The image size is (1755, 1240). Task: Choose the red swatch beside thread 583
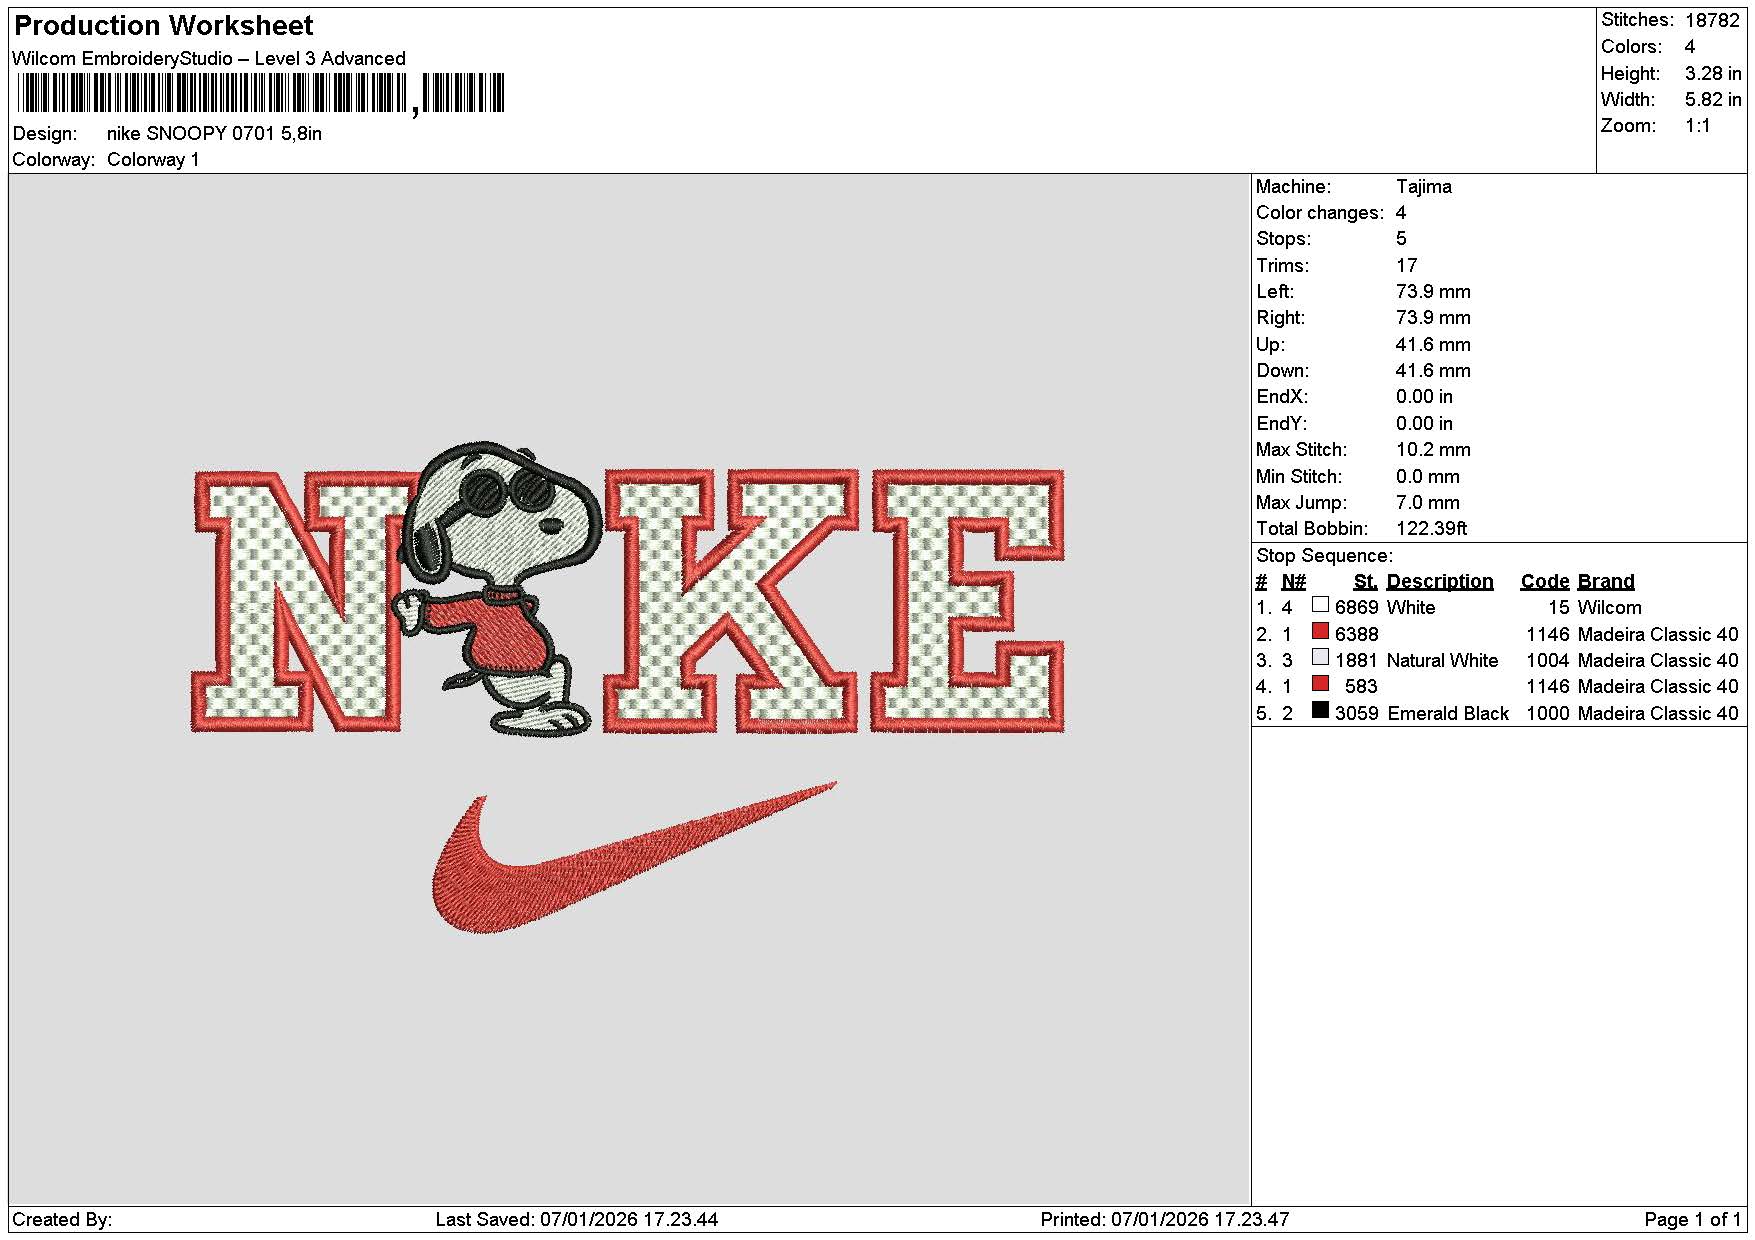(1320, 684)
